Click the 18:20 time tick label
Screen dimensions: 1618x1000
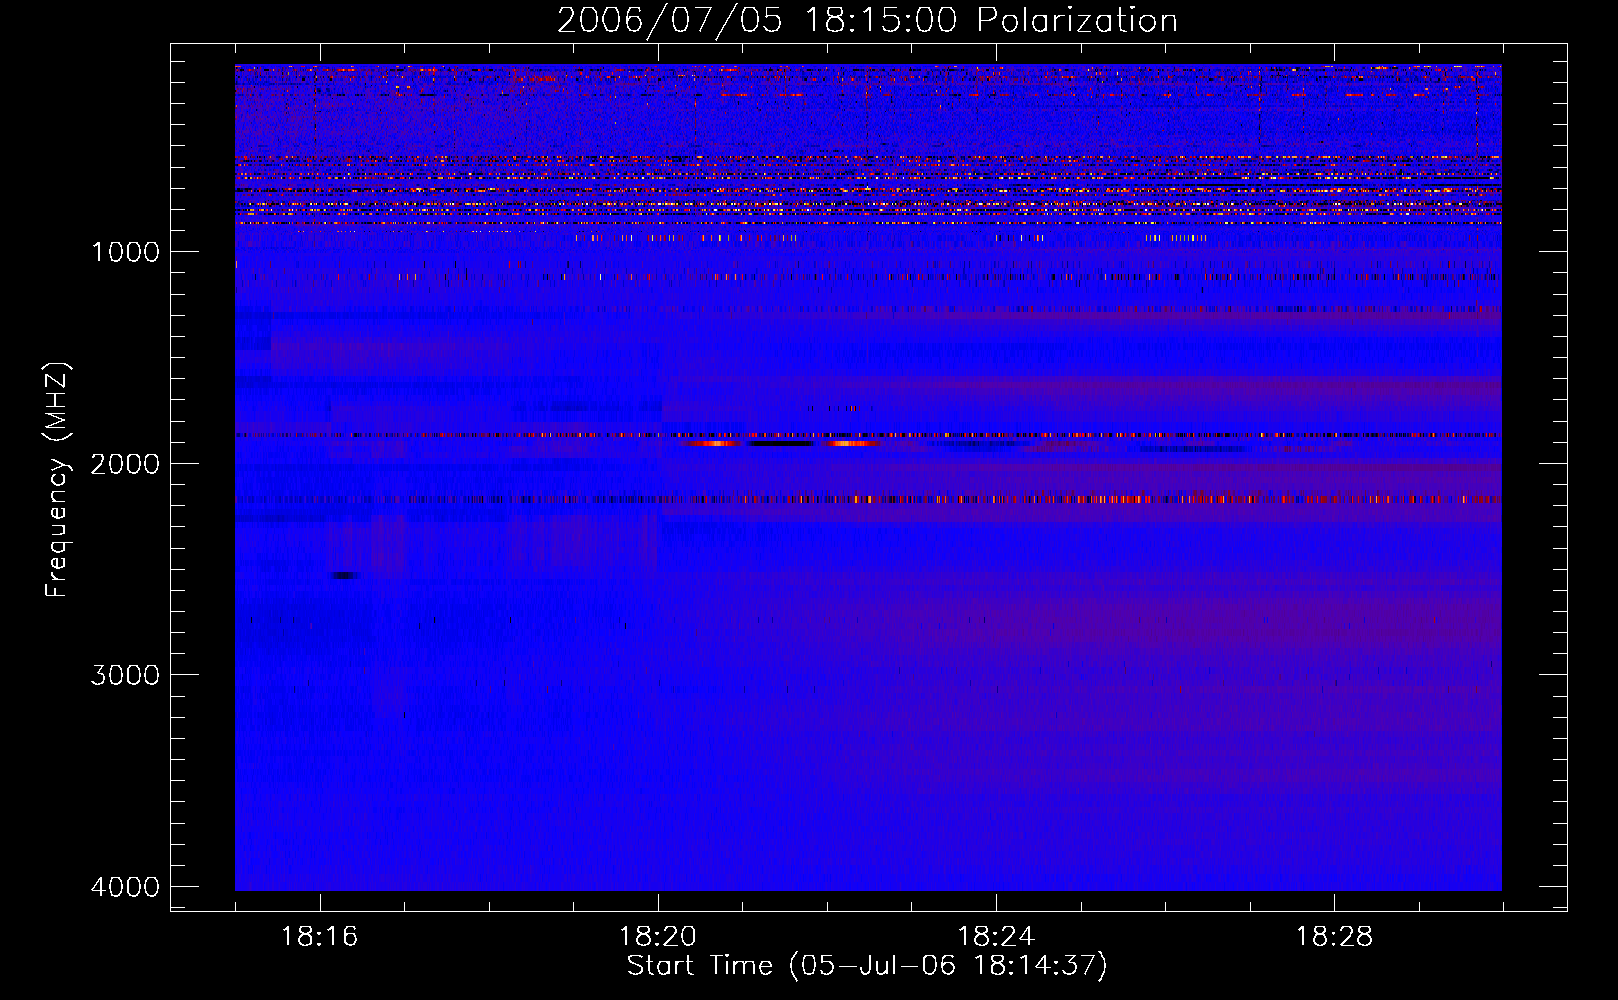coord(658,937)
